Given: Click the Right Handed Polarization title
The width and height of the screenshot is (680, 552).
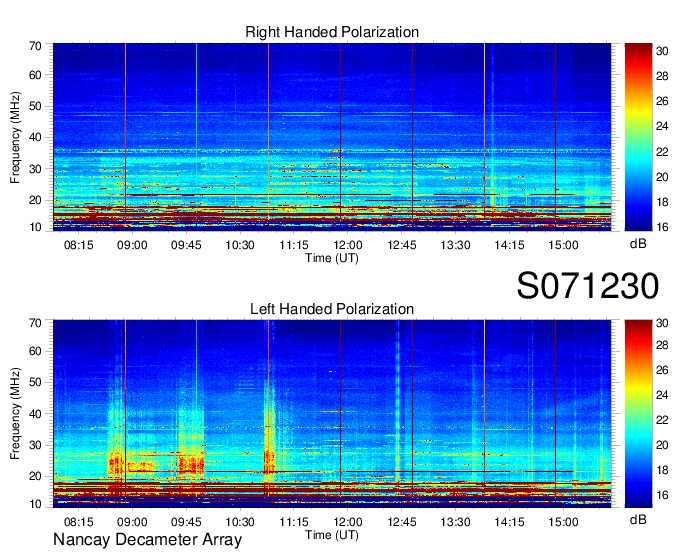Looking at the screenshot, I should click(x=332, y=32).
